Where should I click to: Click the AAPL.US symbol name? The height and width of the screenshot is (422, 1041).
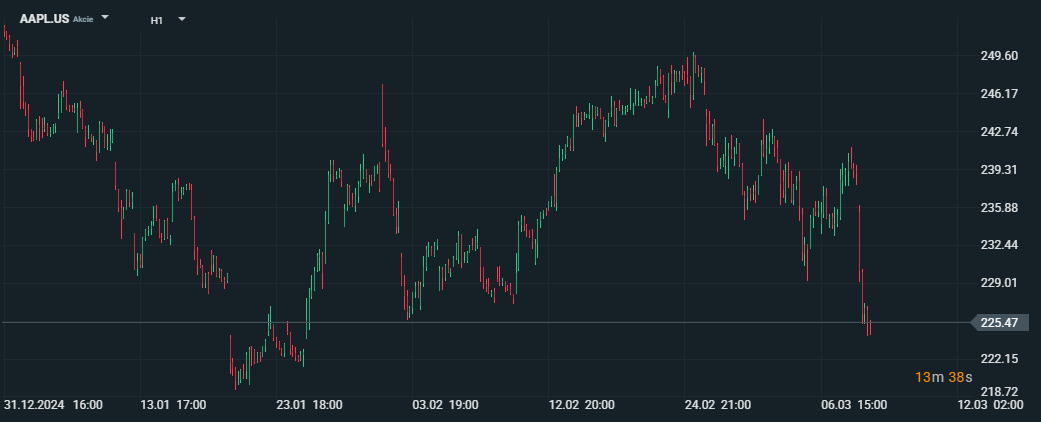(44, 19)
